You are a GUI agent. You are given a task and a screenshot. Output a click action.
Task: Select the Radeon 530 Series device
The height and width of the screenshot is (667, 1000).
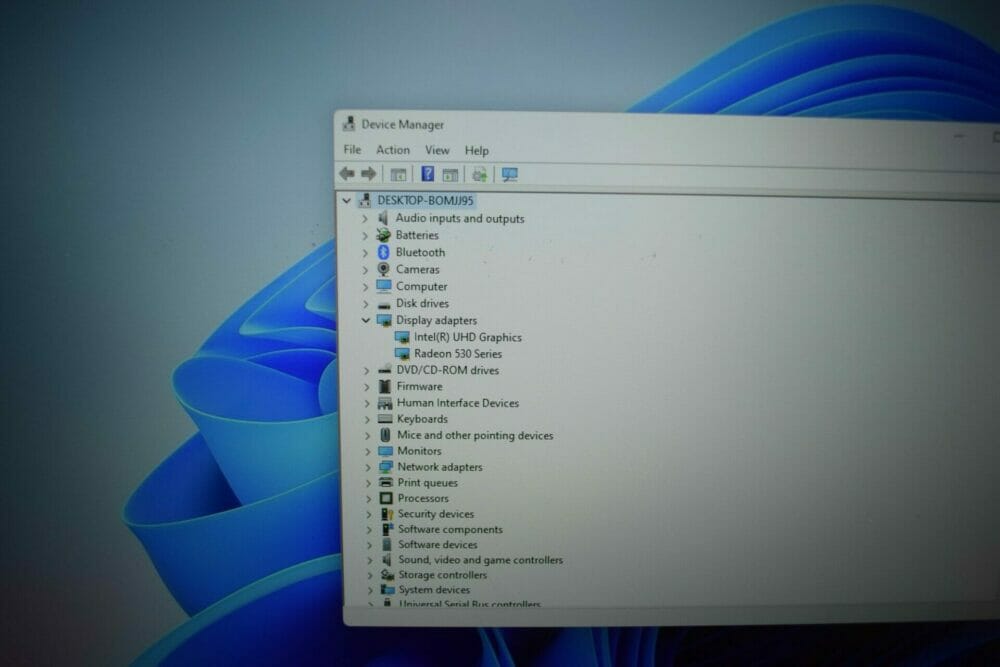point(458,354)
